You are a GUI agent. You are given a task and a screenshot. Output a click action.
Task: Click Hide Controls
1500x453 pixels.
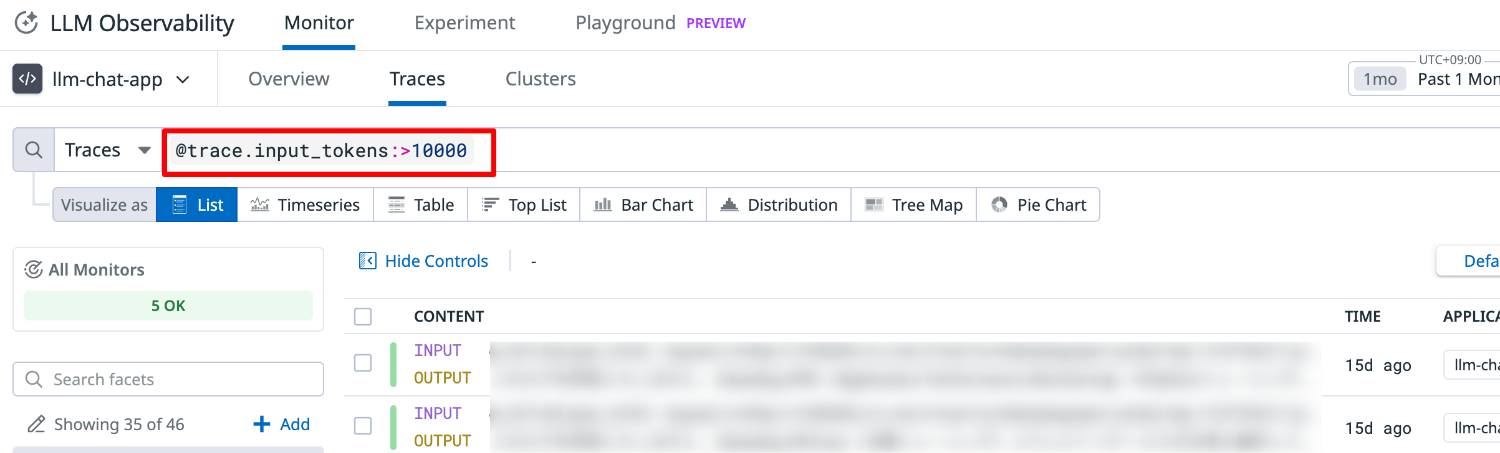coord(424,261)
